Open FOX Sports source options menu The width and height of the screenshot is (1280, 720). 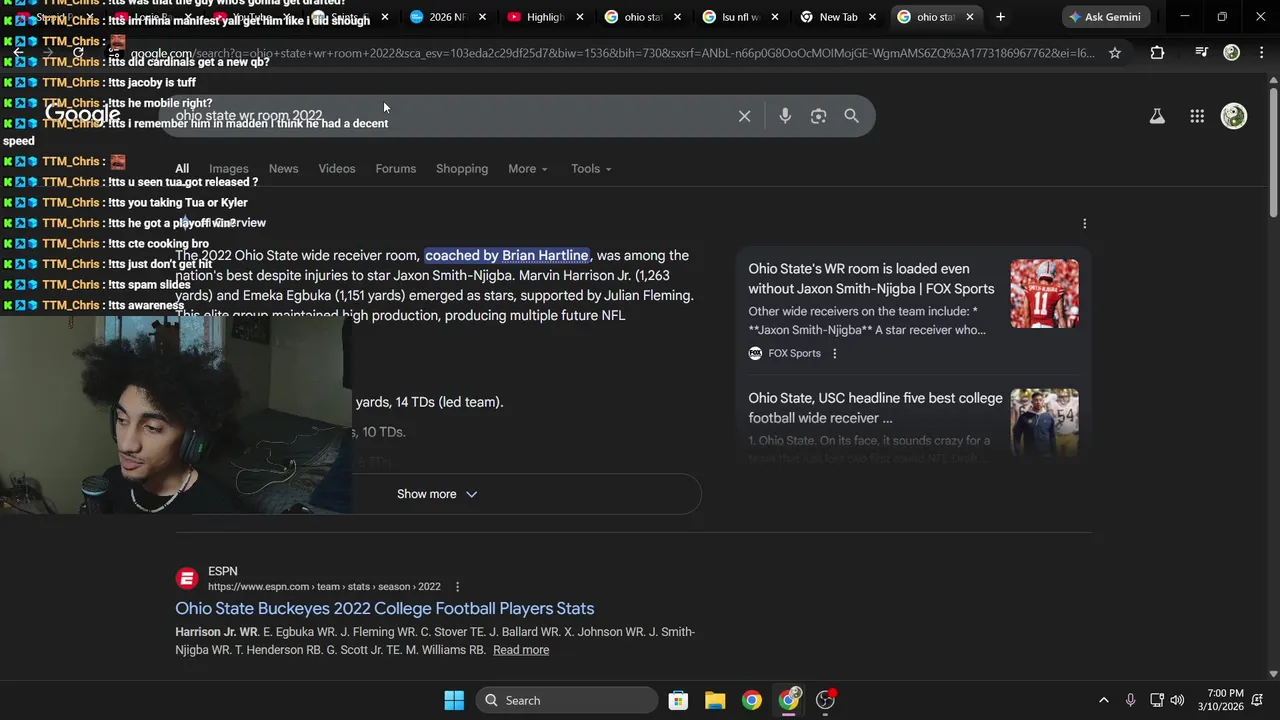point(835,353)
